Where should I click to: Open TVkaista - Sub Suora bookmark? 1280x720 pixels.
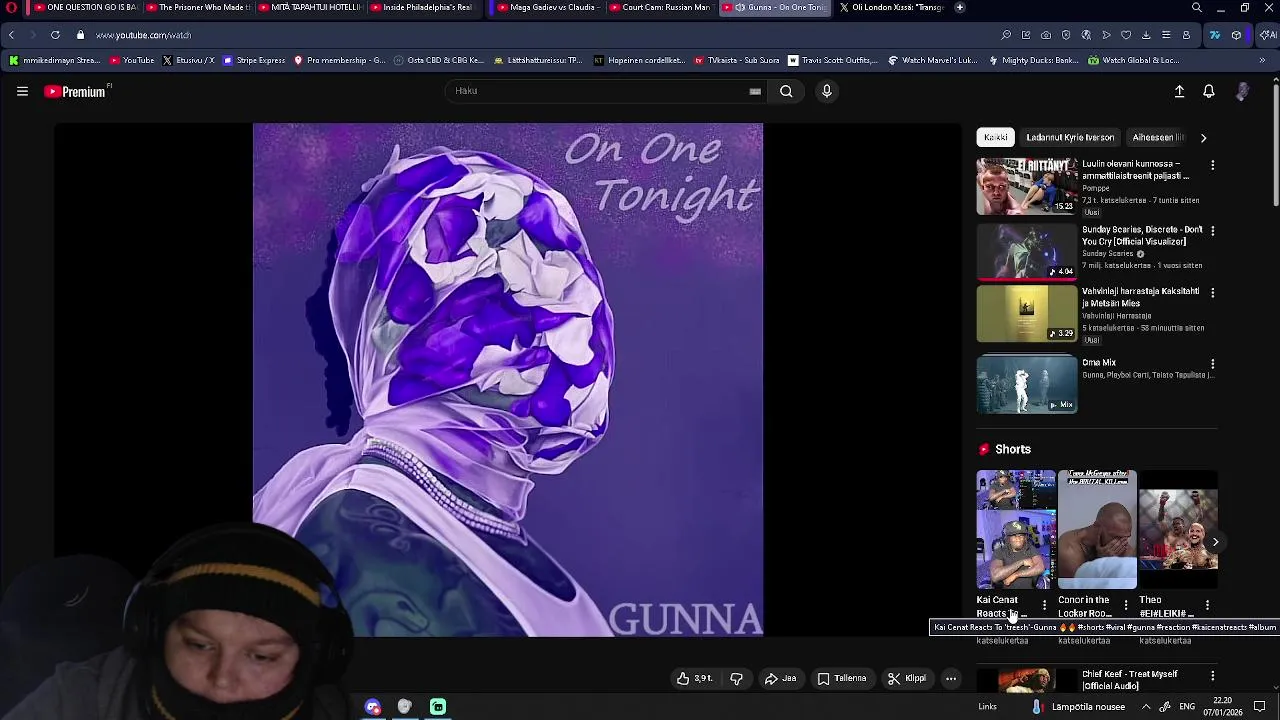point(736,60)
